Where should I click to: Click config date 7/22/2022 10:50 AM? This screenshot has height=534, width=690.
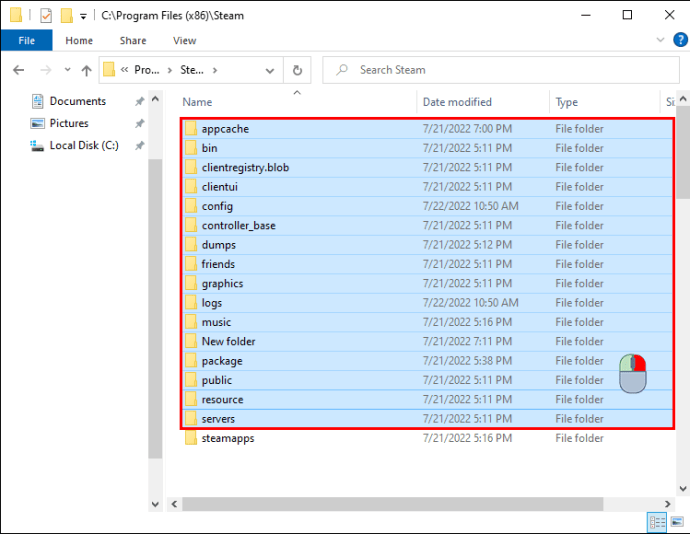click(x=470, y=206)
